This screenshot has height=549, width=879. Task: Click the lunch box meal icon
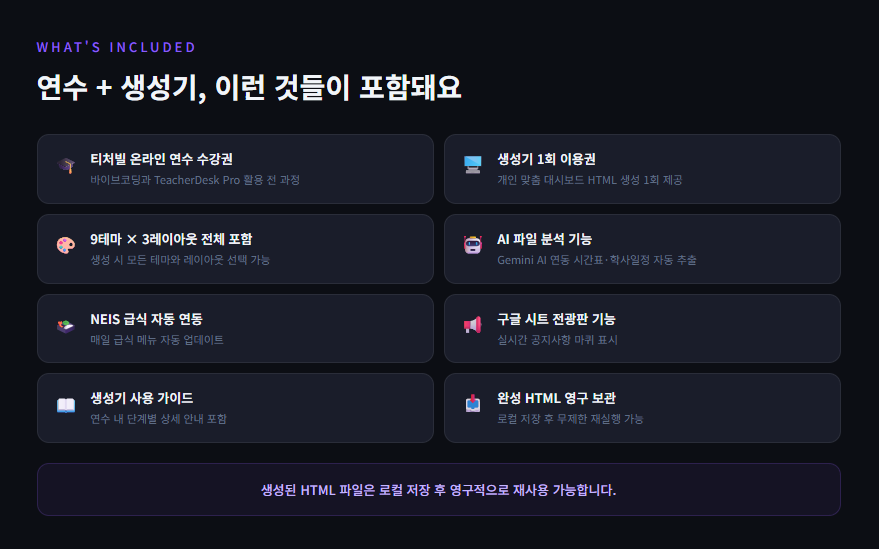pyautogui.click(x=66, y=326)
